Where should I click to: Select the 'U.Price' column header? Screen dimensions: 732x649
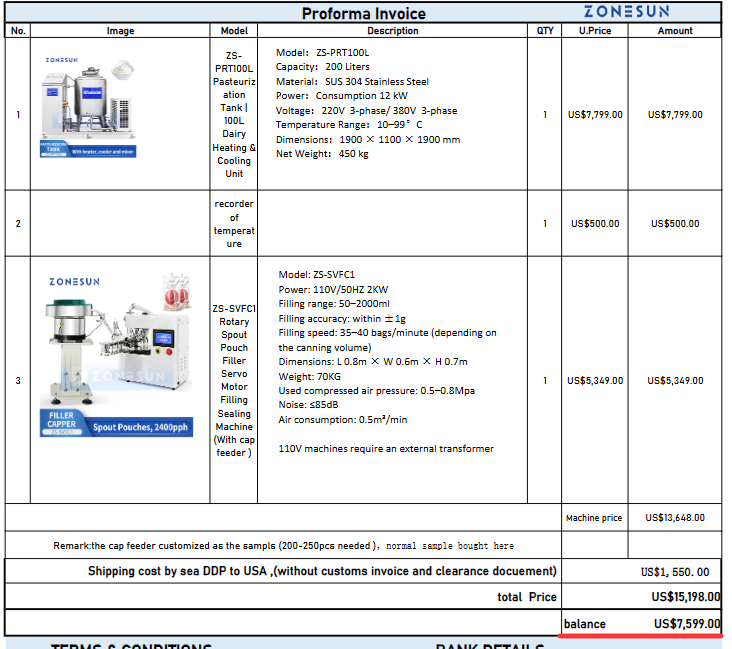point(595,31)
